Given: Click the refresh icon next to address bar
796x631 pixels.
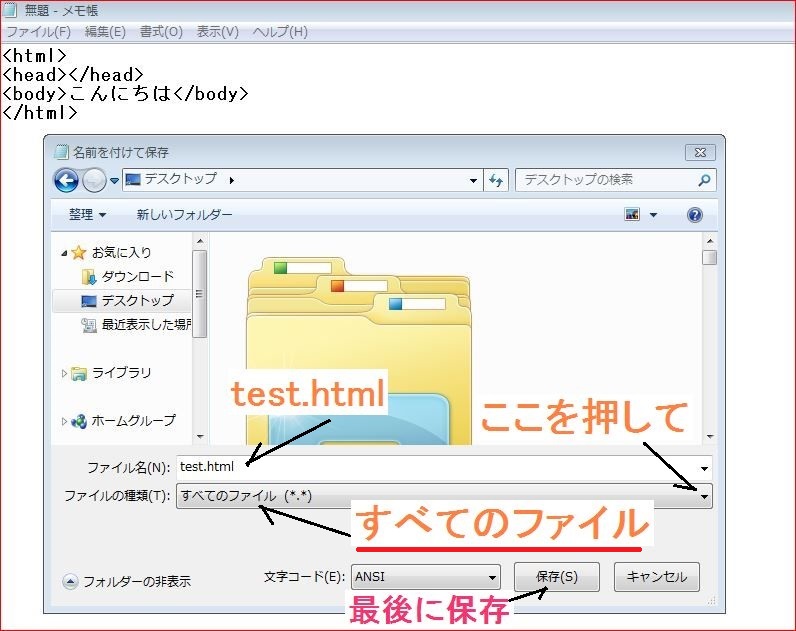Looking at the screenshot, I should 495,180.
